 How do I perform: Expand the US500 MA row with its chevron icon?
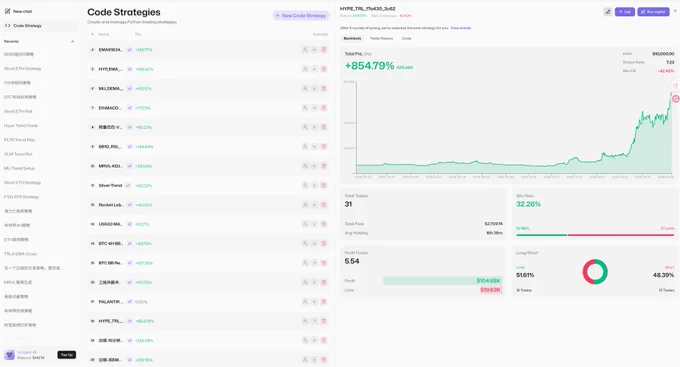(314, 224)
